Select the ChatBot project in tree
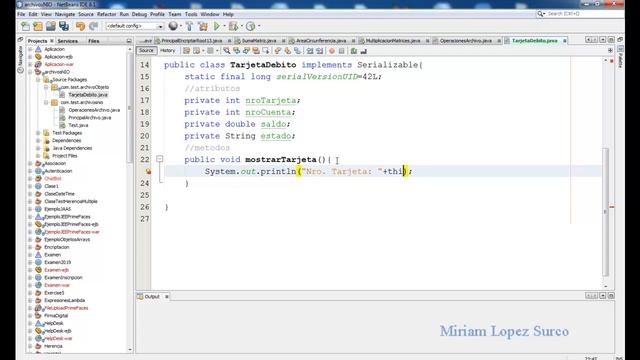Screen dimensions: 640x360 (x=53, y=179)
